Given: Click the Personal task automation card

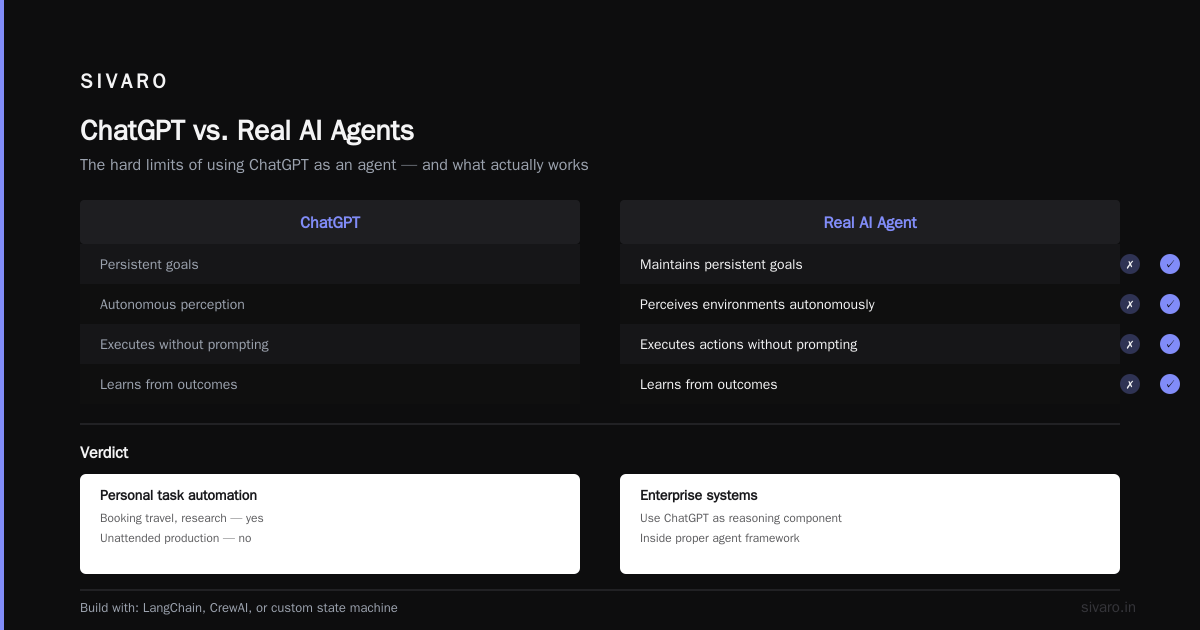Looking at the screenshot, I should [330, 524].
